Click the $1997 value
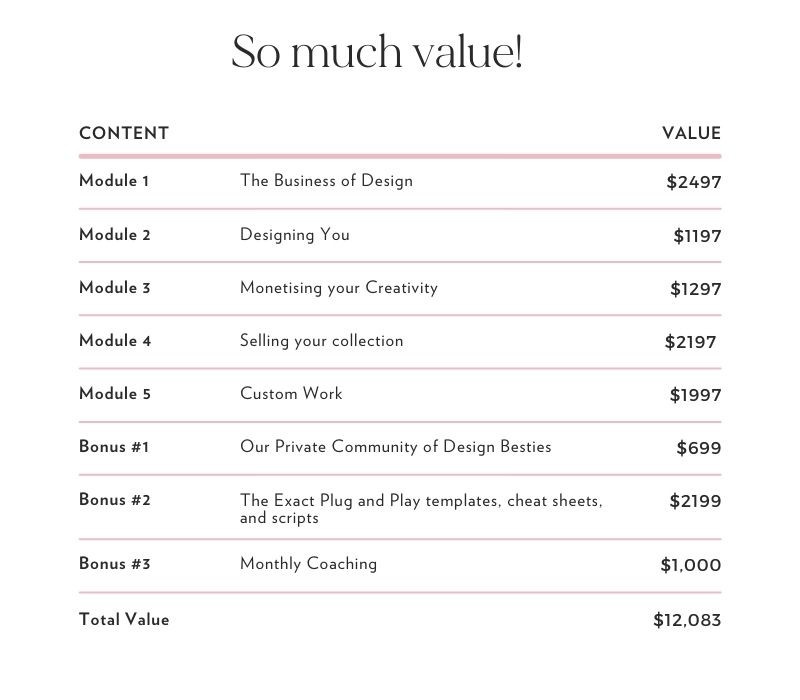Screen dimensions: 800x700 [695, 395]
